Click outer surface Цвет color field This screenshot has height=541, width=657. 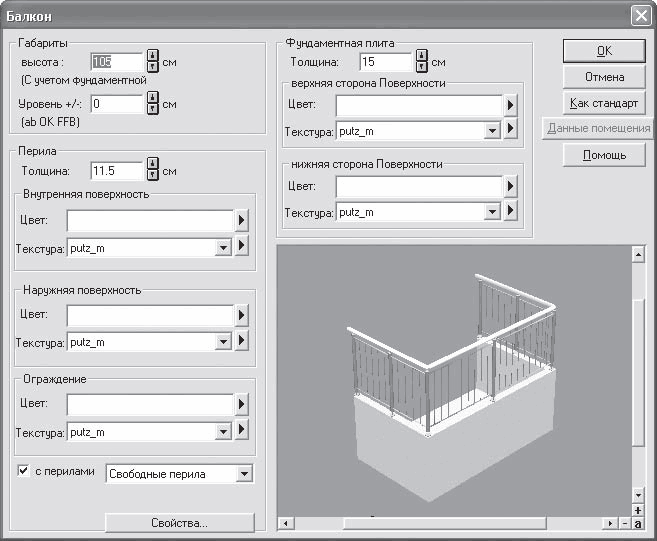[150, 315]
